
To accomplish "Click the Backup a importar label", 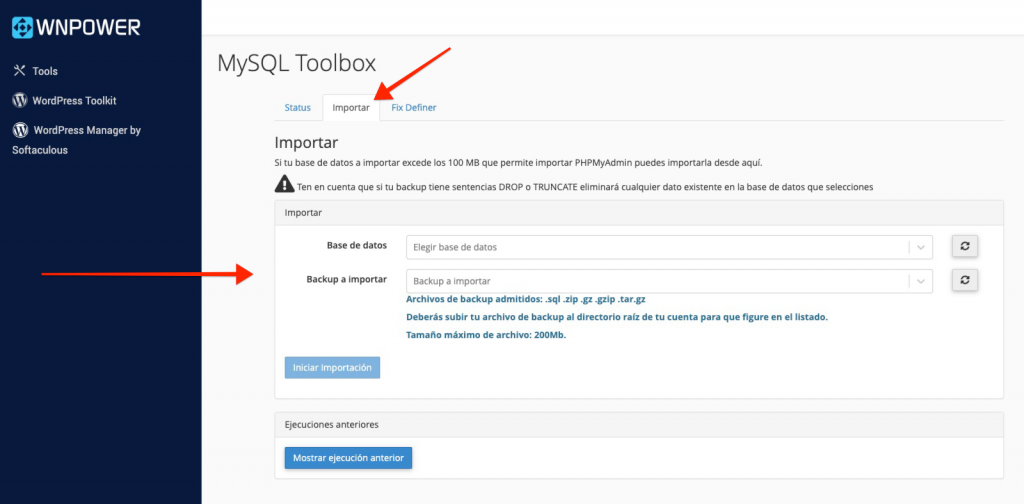I will pos(347,279).
